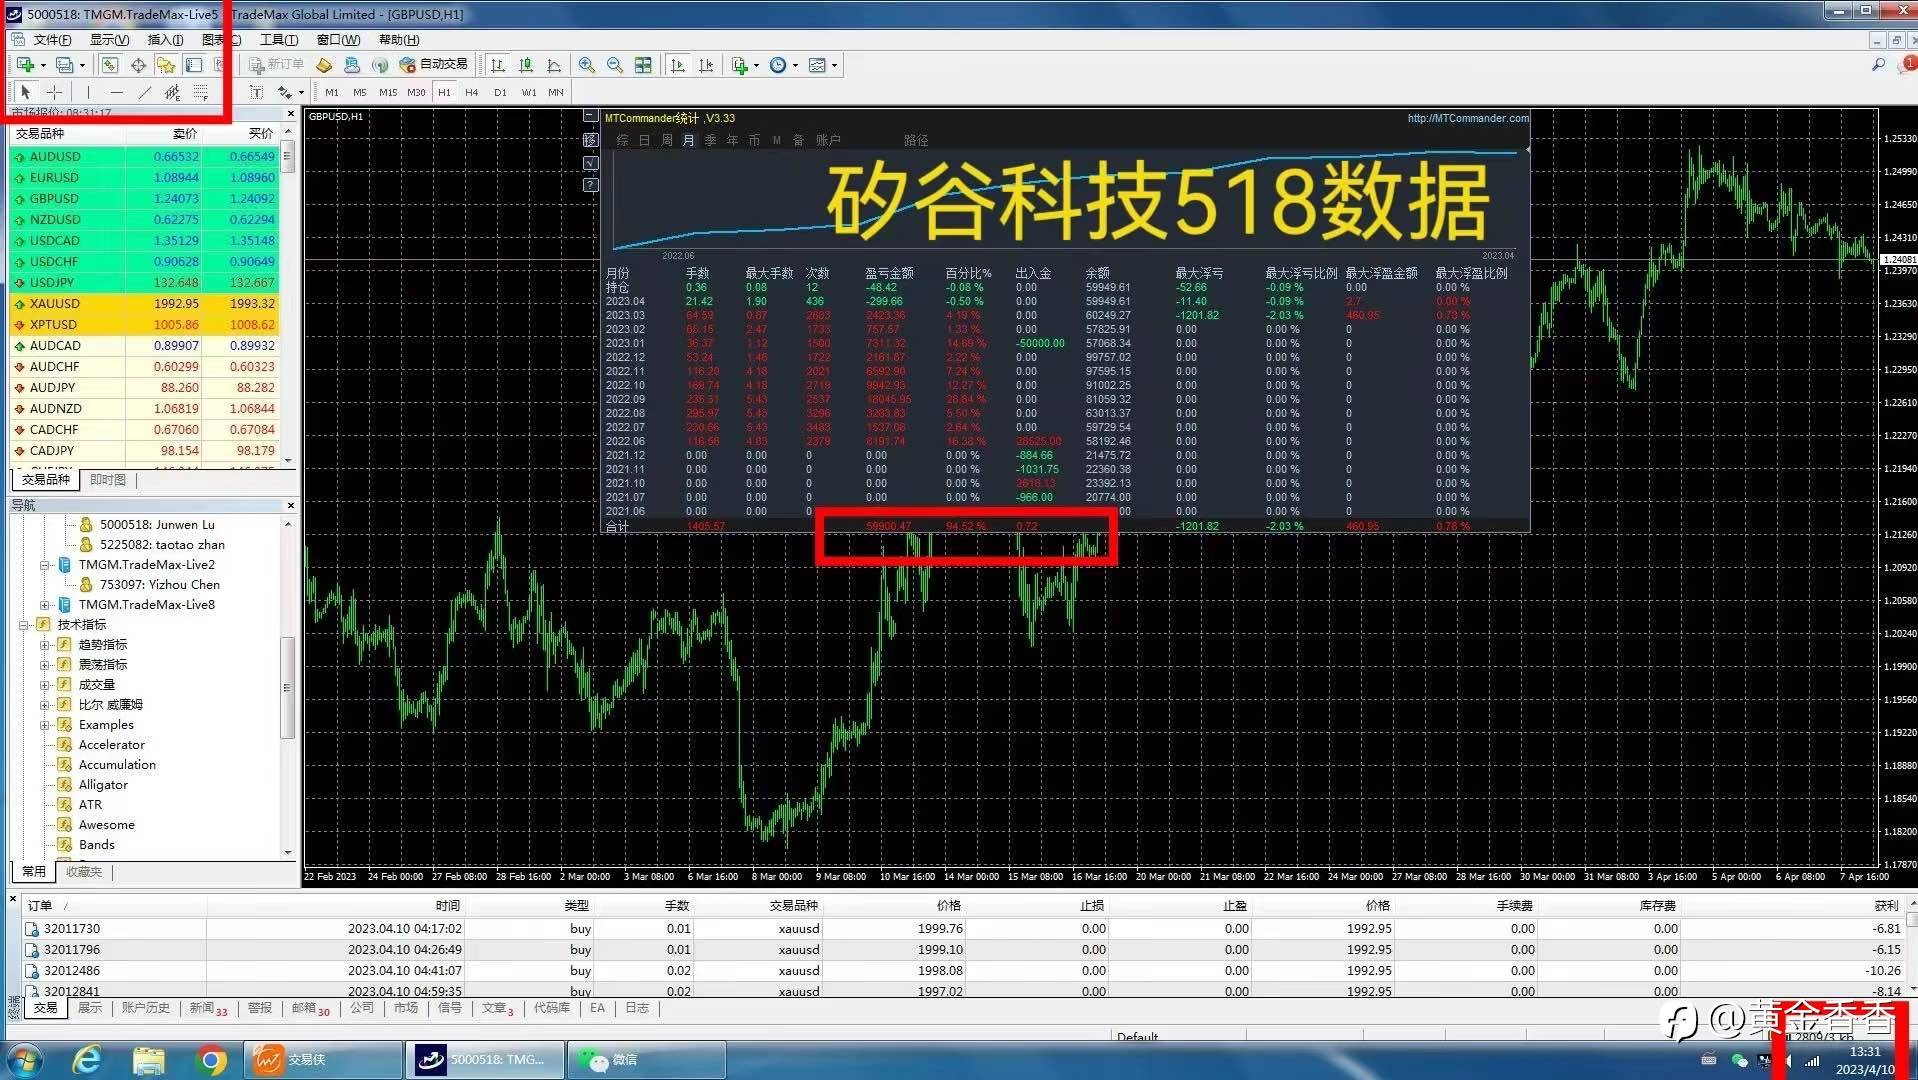Select the Alligator indicator
1918x1080 pixels.
103,785
